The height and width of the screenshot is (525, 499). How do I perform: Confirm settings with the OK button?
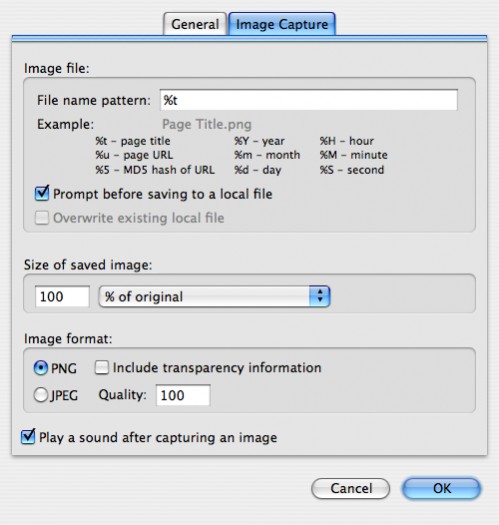(442, 489)
